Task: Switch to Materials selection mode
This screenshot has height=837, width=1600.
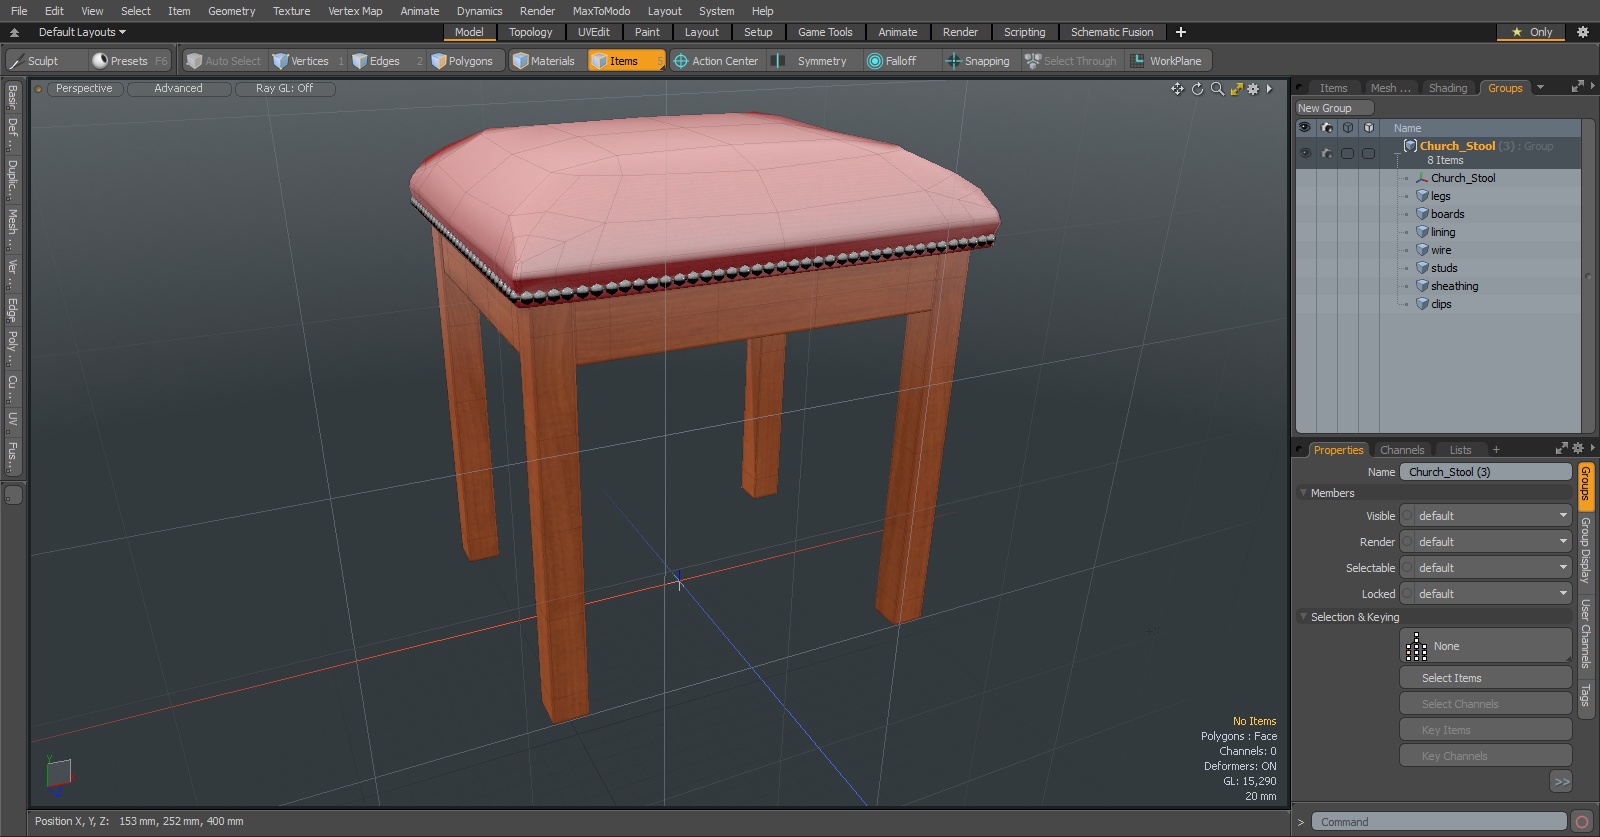Action: [545, 61]
